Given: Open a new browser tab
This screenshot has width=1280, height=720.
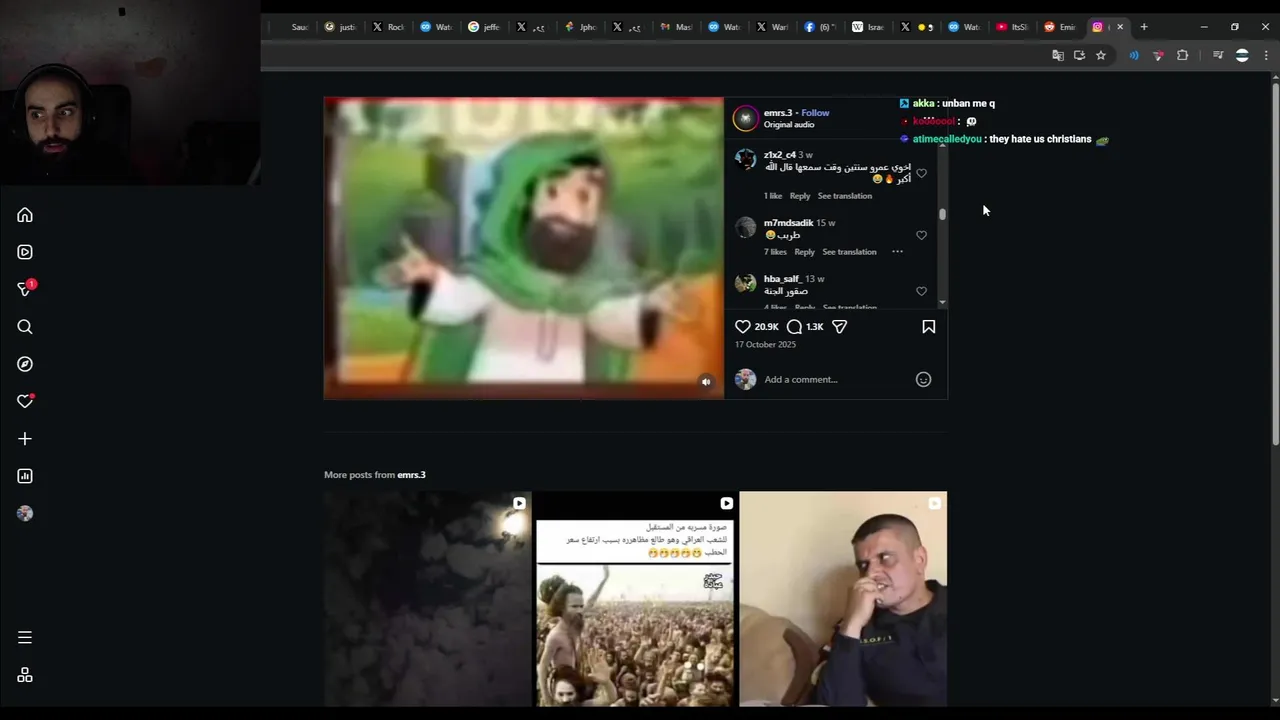Looking at the screenshot, I should click(x=1144, y=27).
